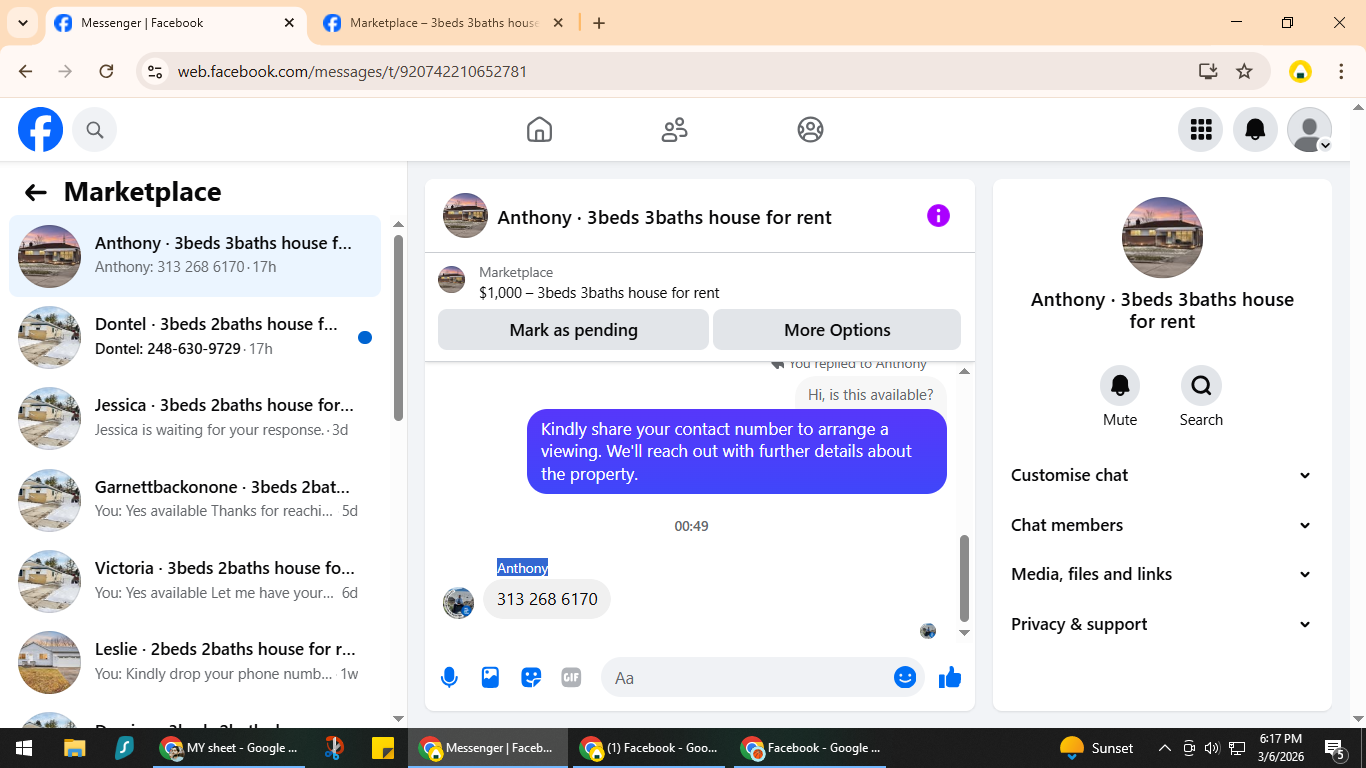Click the Facebook search magnifier icon
This screenshot has height=768, width=1366.
94,130
